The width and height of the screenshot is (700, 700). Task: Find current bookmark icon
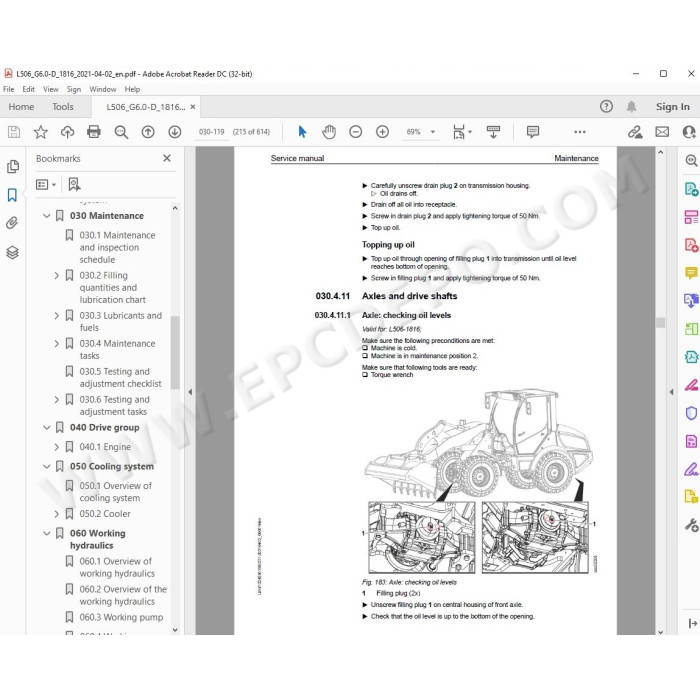[x=74, y=184]
